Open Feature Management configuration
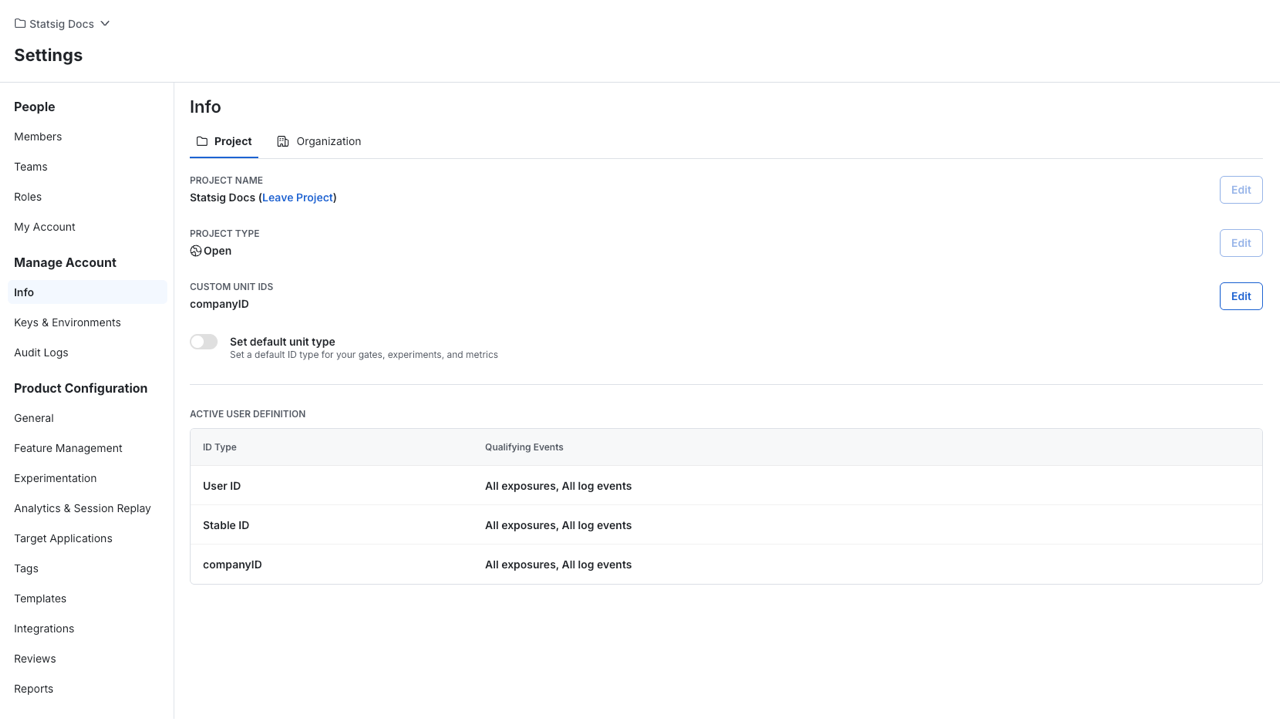The height and width of the screenshot is (722, 1280). 68,448
